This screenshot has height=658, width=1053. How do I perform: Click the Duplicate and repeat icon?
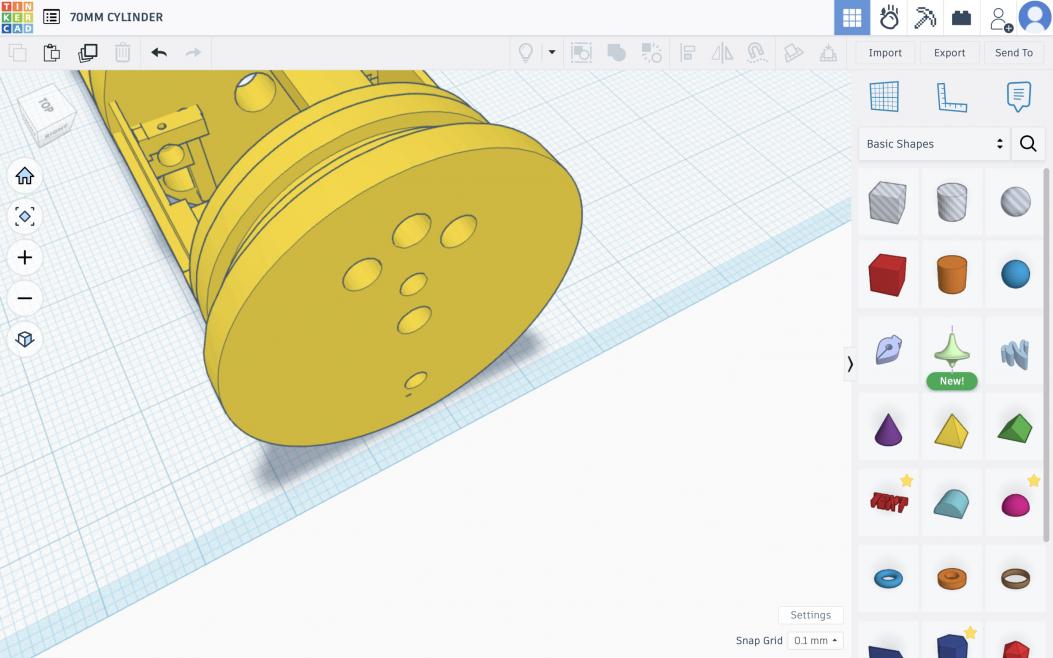point(88,53)
